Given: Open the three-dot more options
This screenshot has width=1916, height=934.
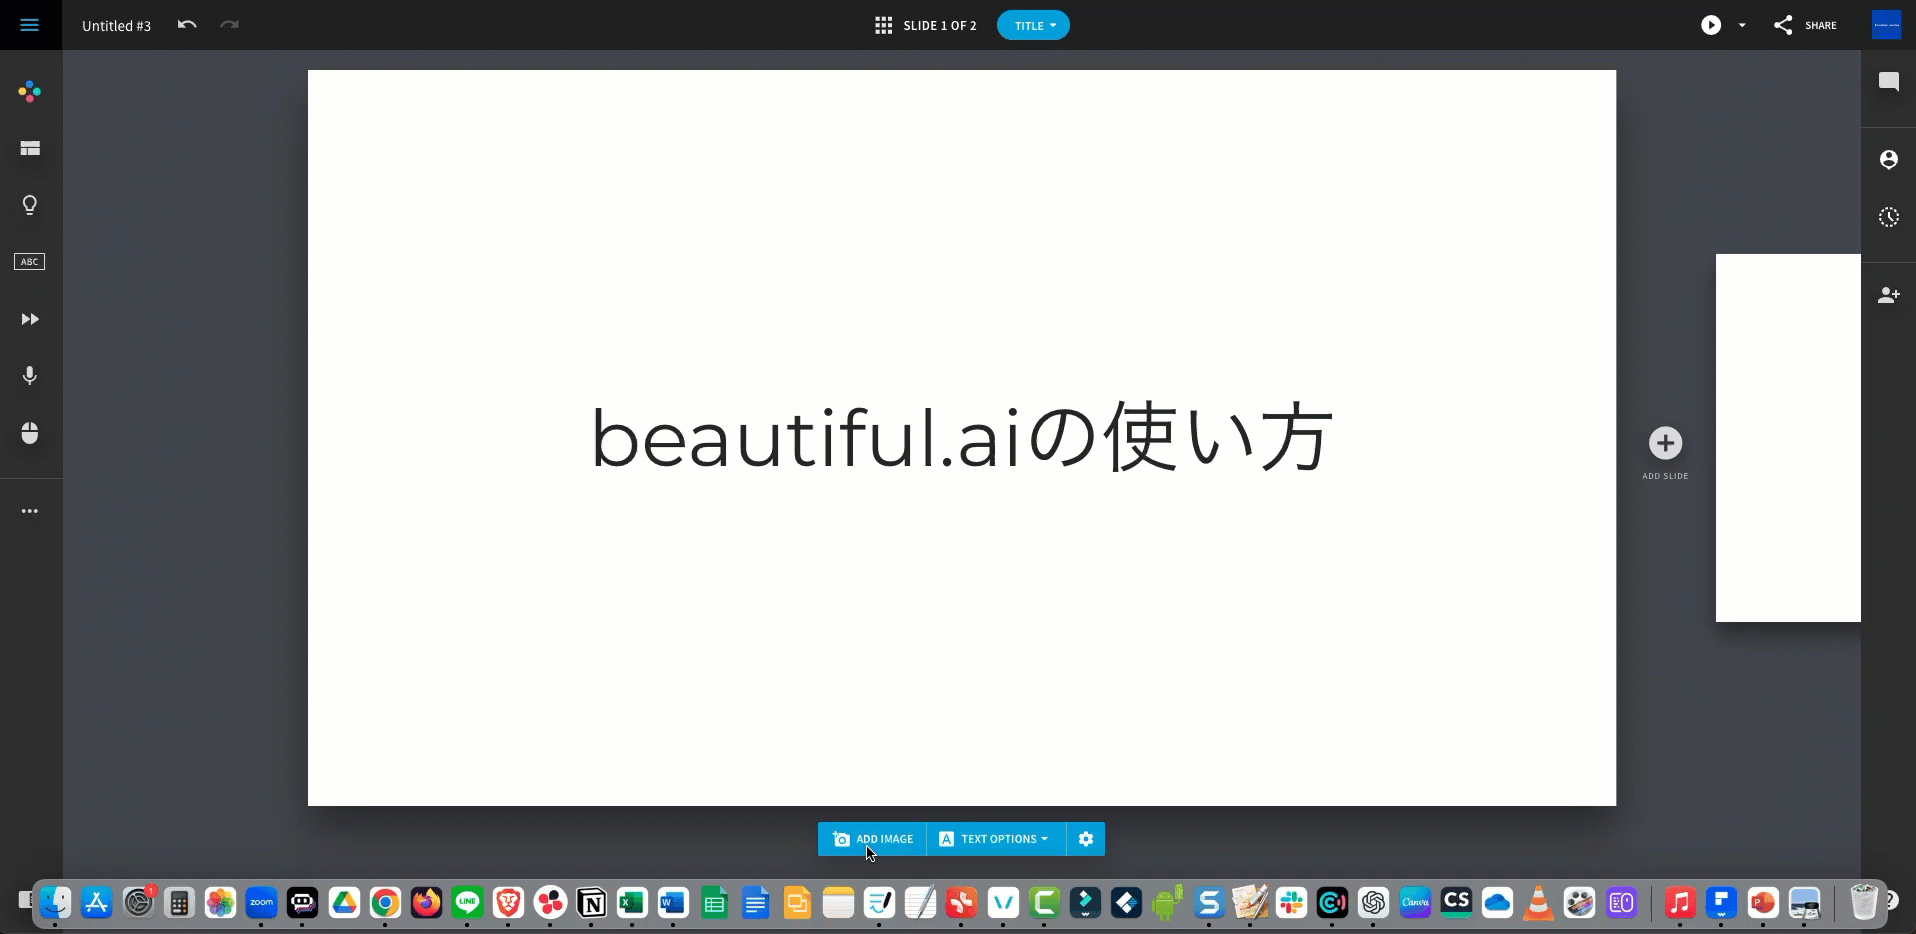Looking at the screenshot, I should point(30,511).
